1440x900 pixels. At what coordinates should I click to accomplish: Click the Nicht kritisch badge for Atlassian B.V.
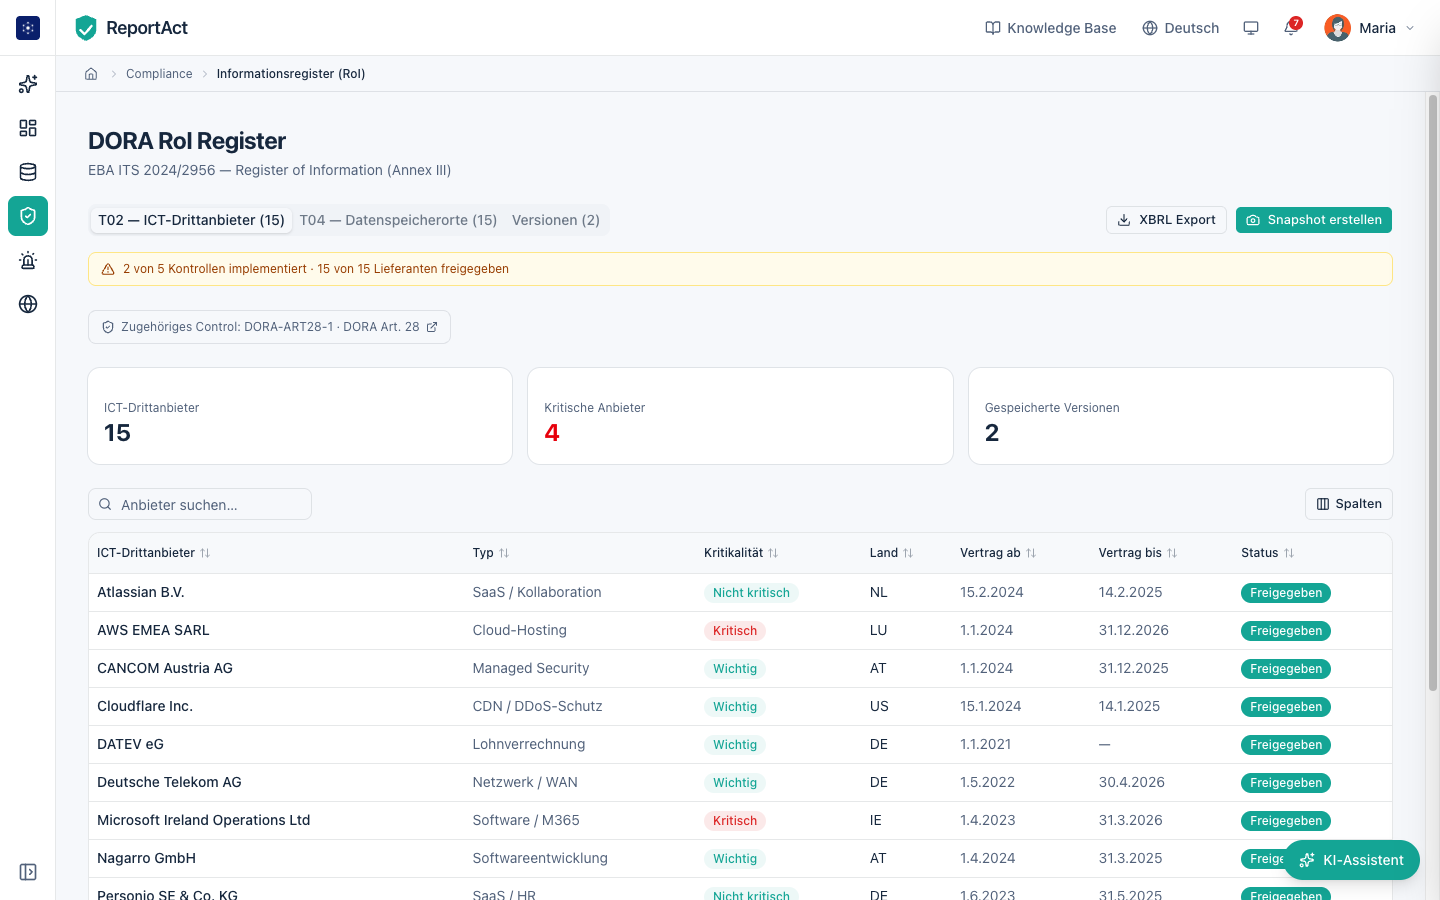point(751,593)
